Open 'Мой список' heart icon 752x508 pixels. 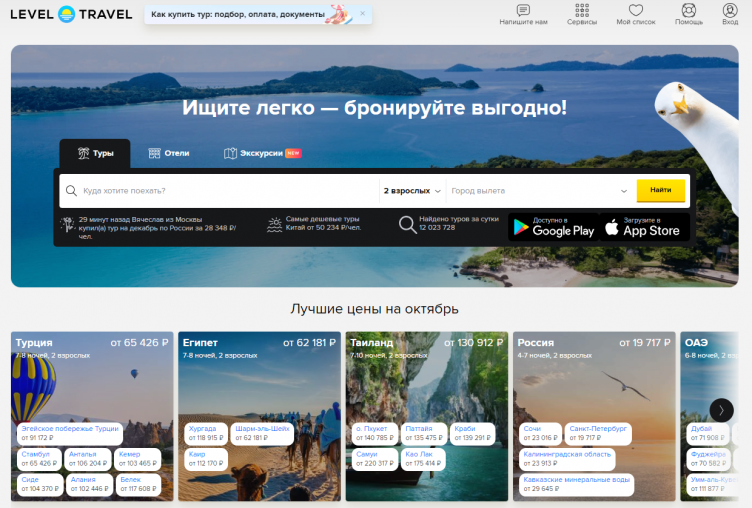click(636, 10)
